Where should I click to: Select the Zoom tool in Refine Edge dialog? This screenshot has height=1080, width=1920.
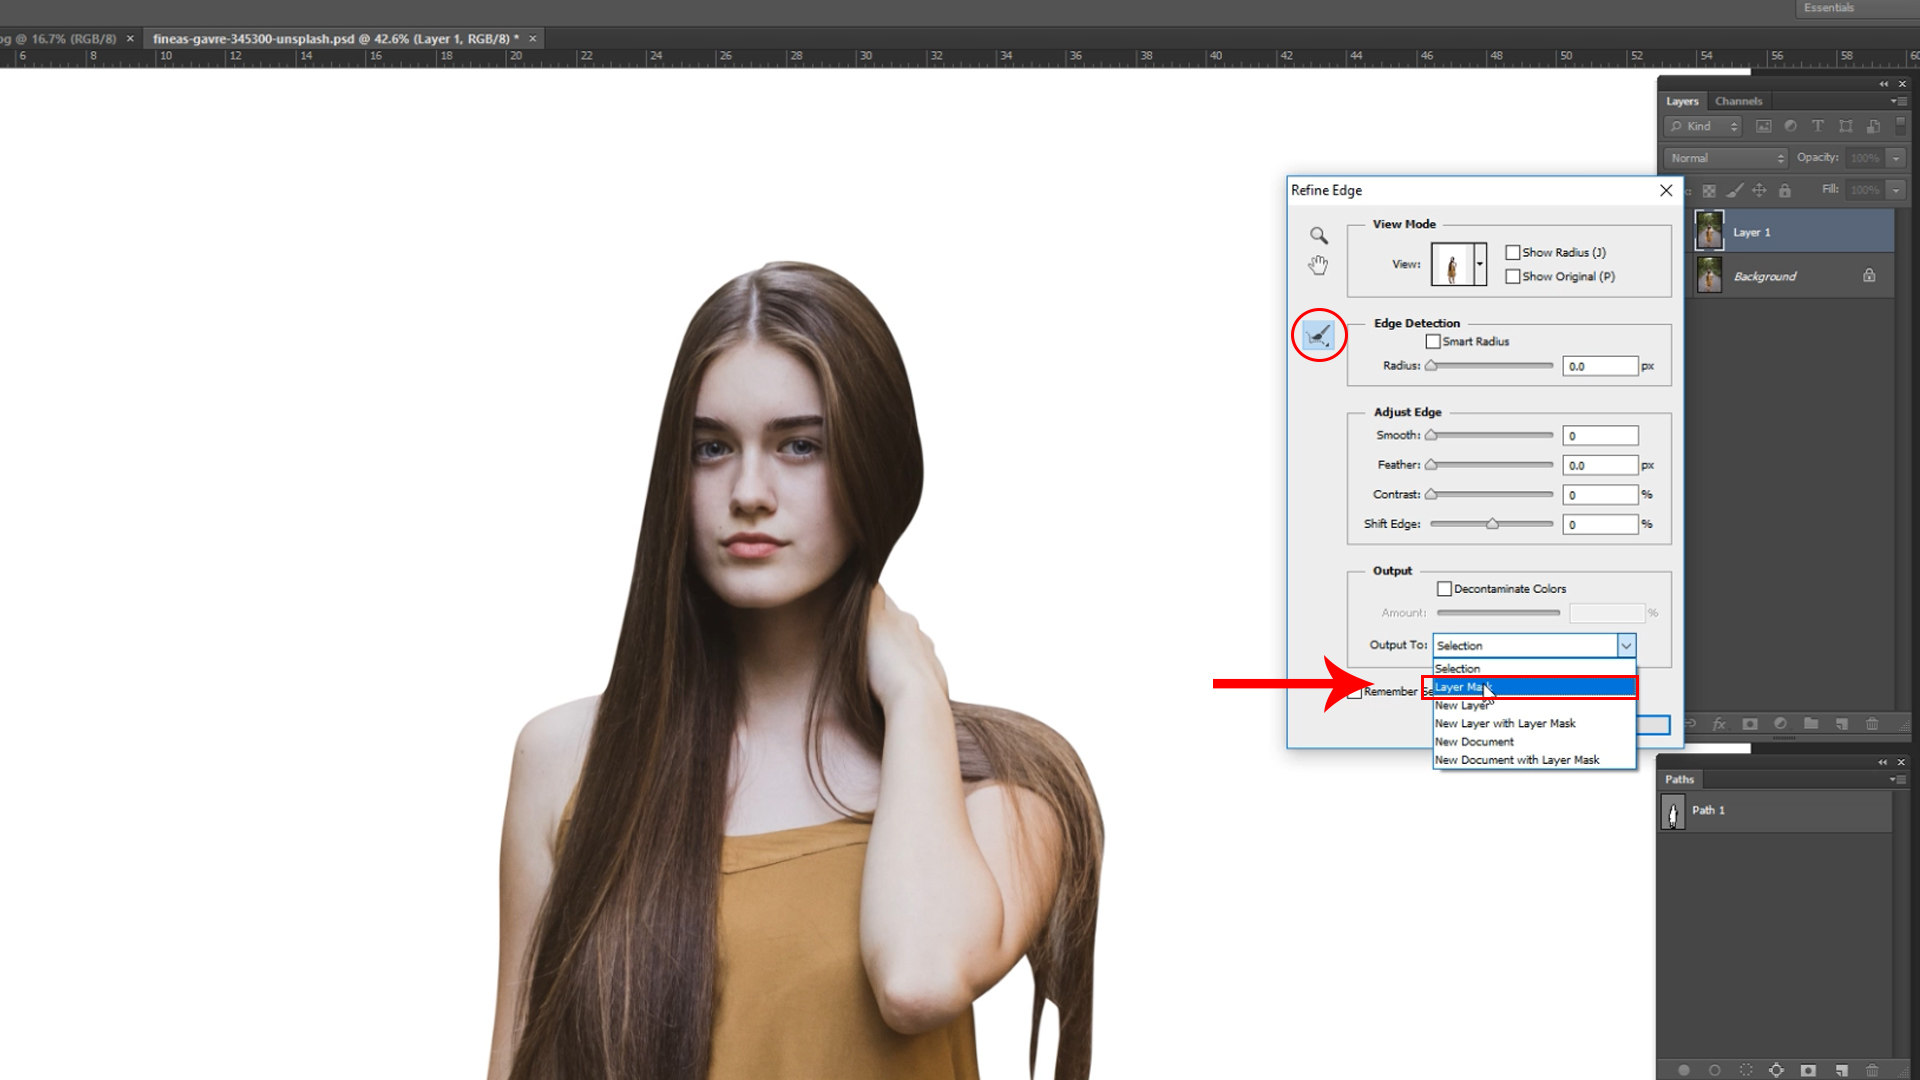pos(1318,235)
